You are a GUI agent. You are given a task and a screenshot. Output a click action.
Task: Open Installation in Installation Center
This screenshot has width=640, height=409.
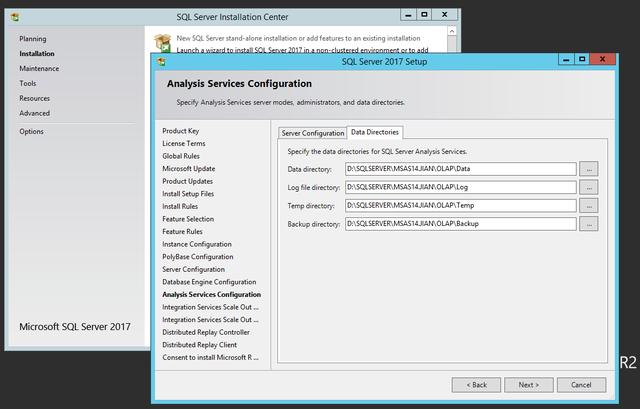37,53
